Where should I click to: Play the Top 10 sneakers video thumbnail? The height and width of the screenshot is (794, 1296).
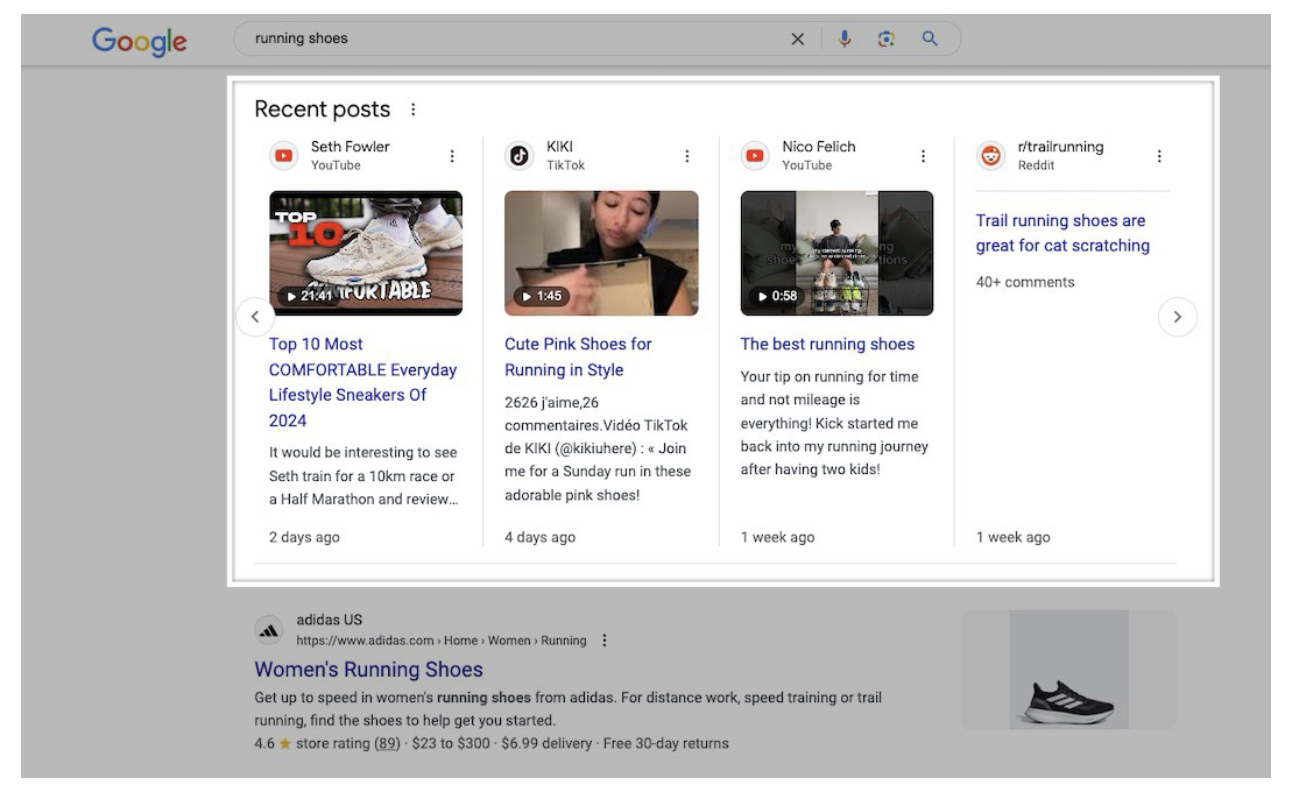pyautogui.click(x=366, y=253)
